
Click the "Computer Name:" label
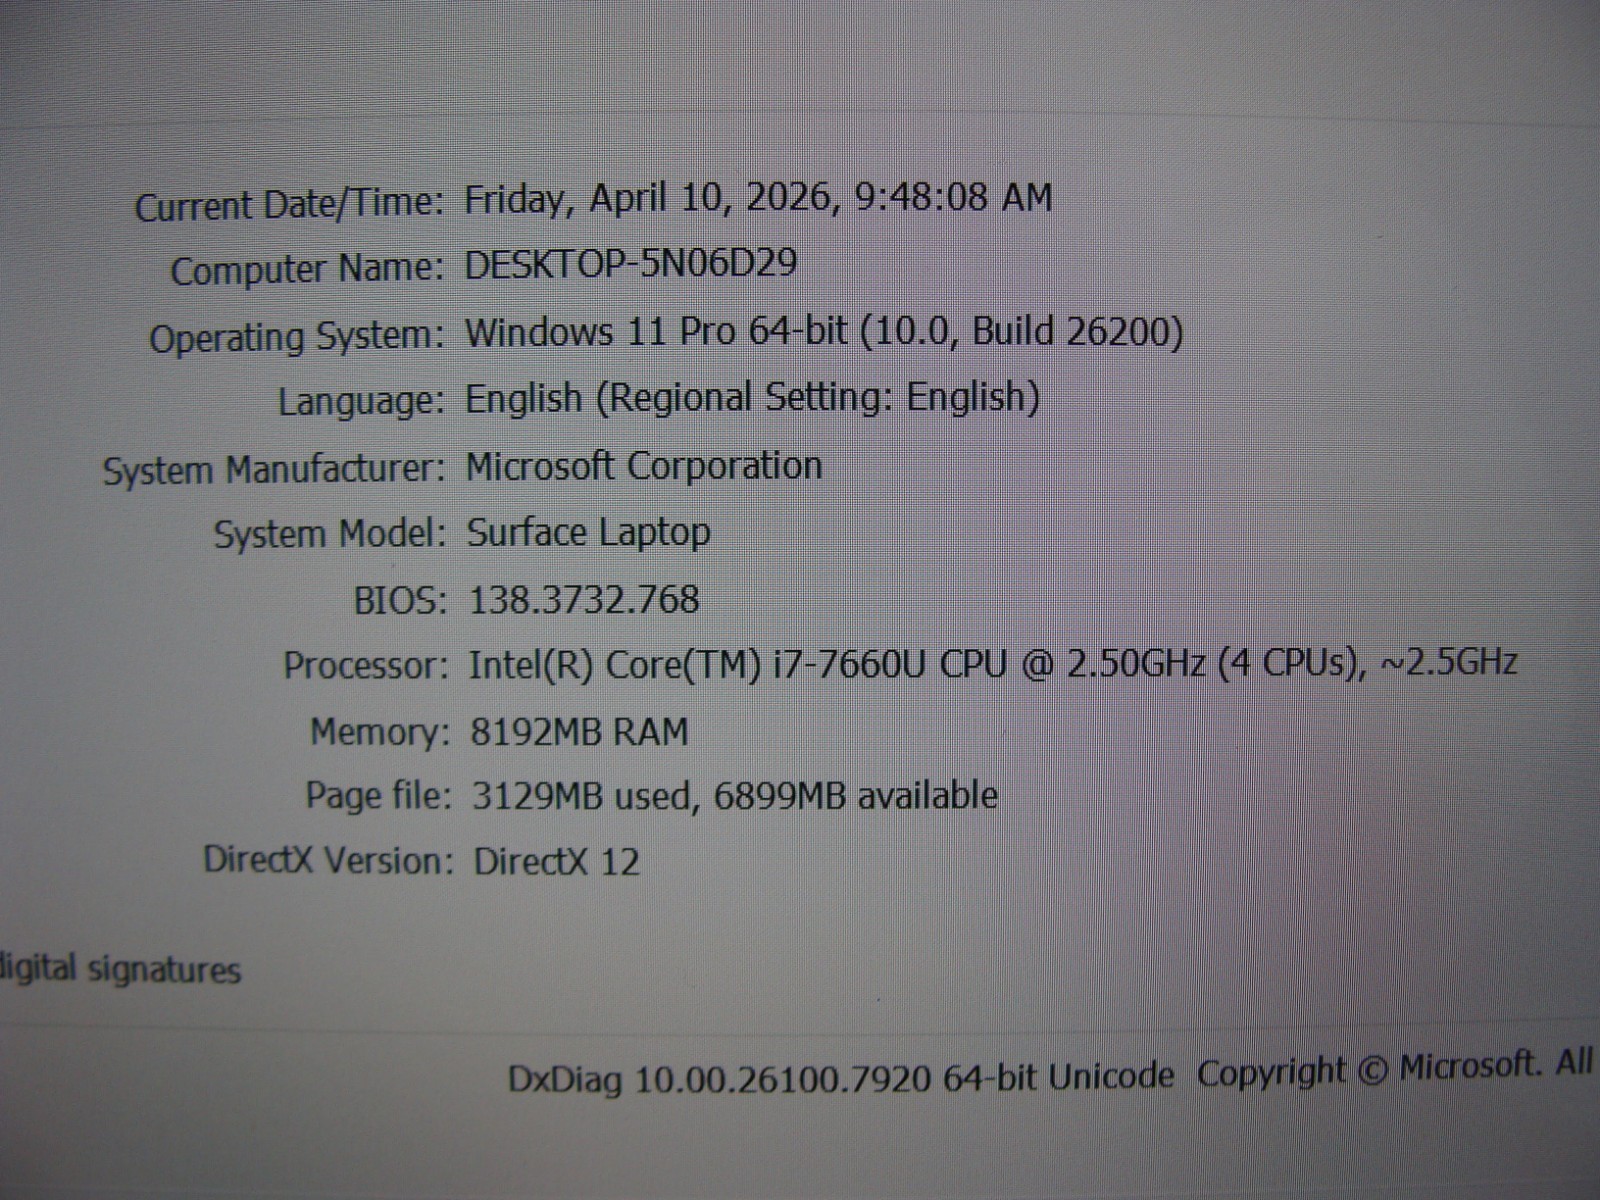307,270
